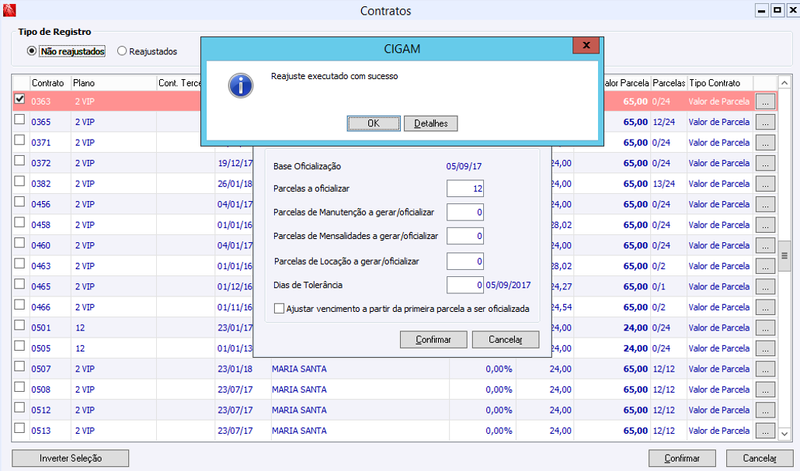This screenshot has height=471, width=800.
Task: Open ellipsis button for contract 0501
Action: click(x=765, y=328)
